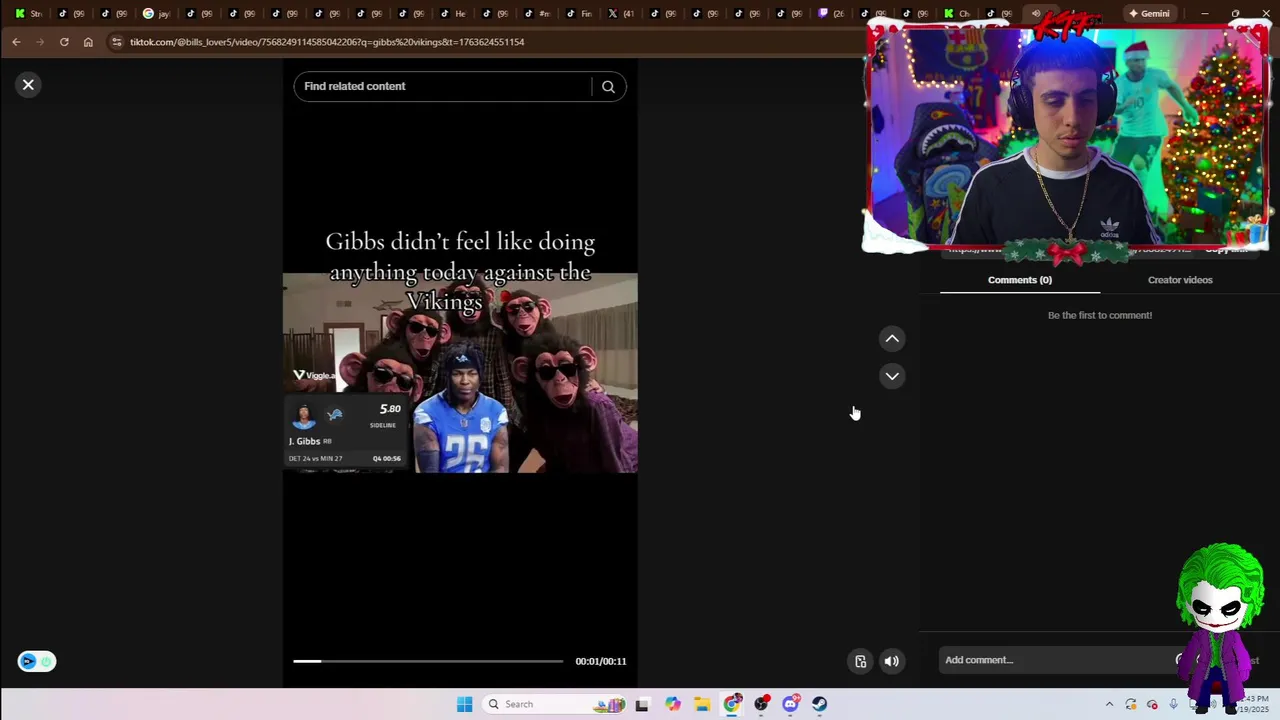This screenshot has height=720, width=1280.
Task: Open the Creator videos tab
Action: pyautogui.click(x=1180, y=280)
